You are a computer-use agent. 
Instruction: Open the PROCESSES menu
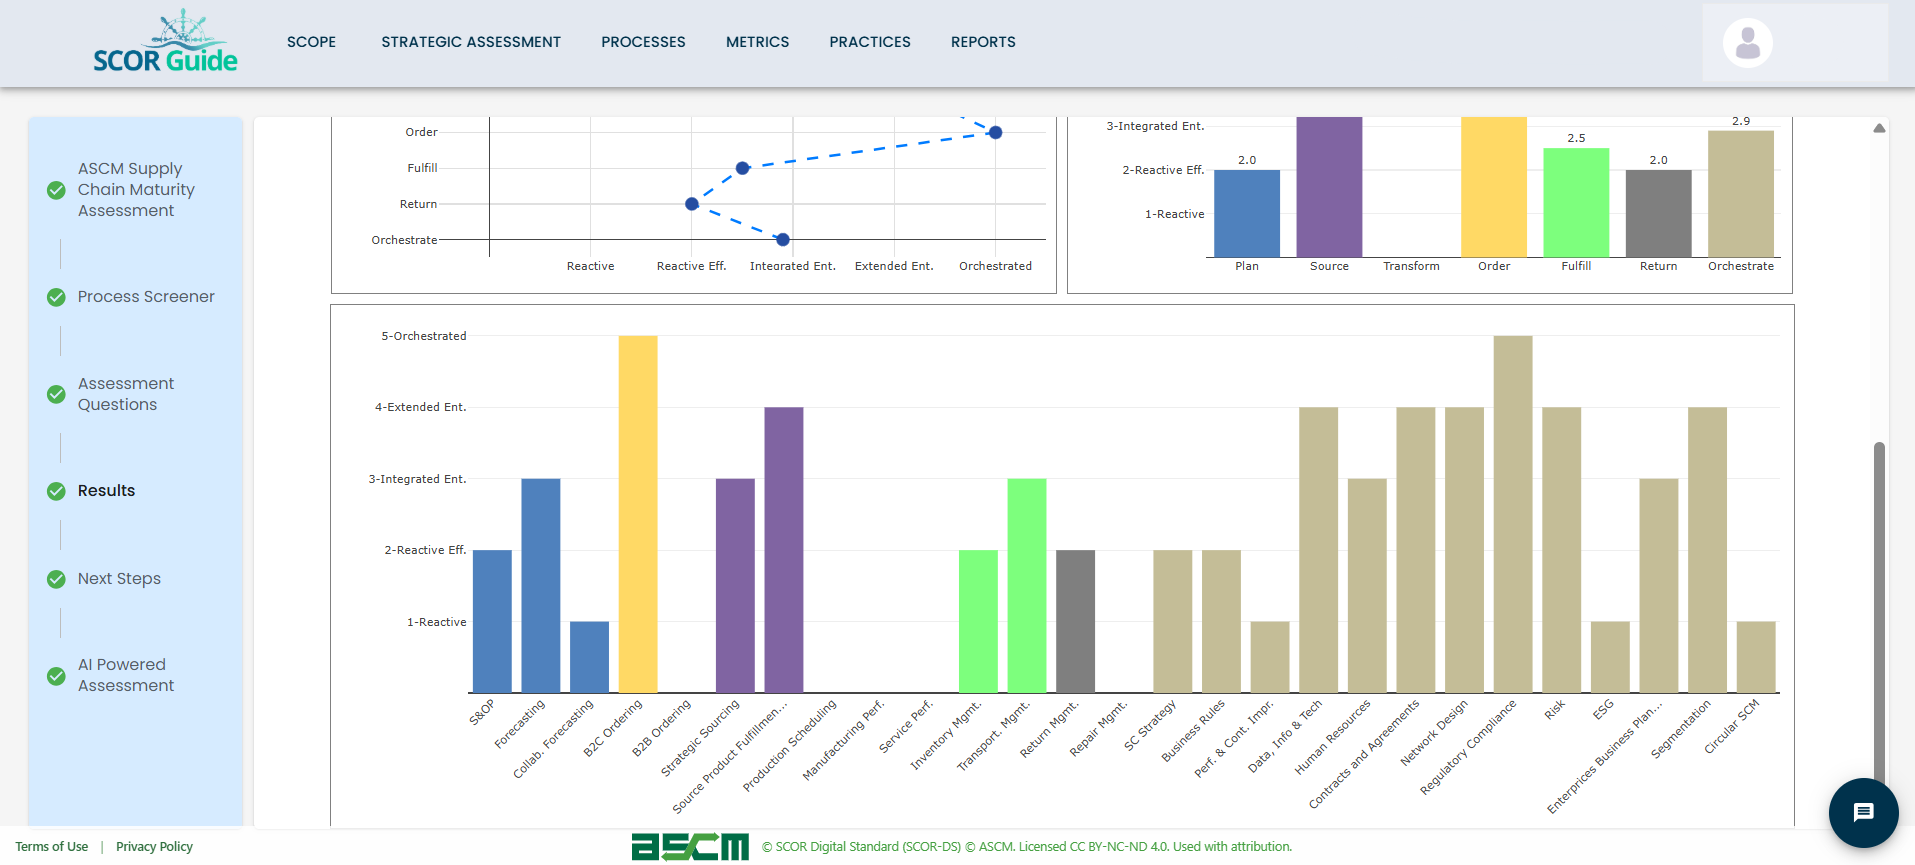[643, 42]
